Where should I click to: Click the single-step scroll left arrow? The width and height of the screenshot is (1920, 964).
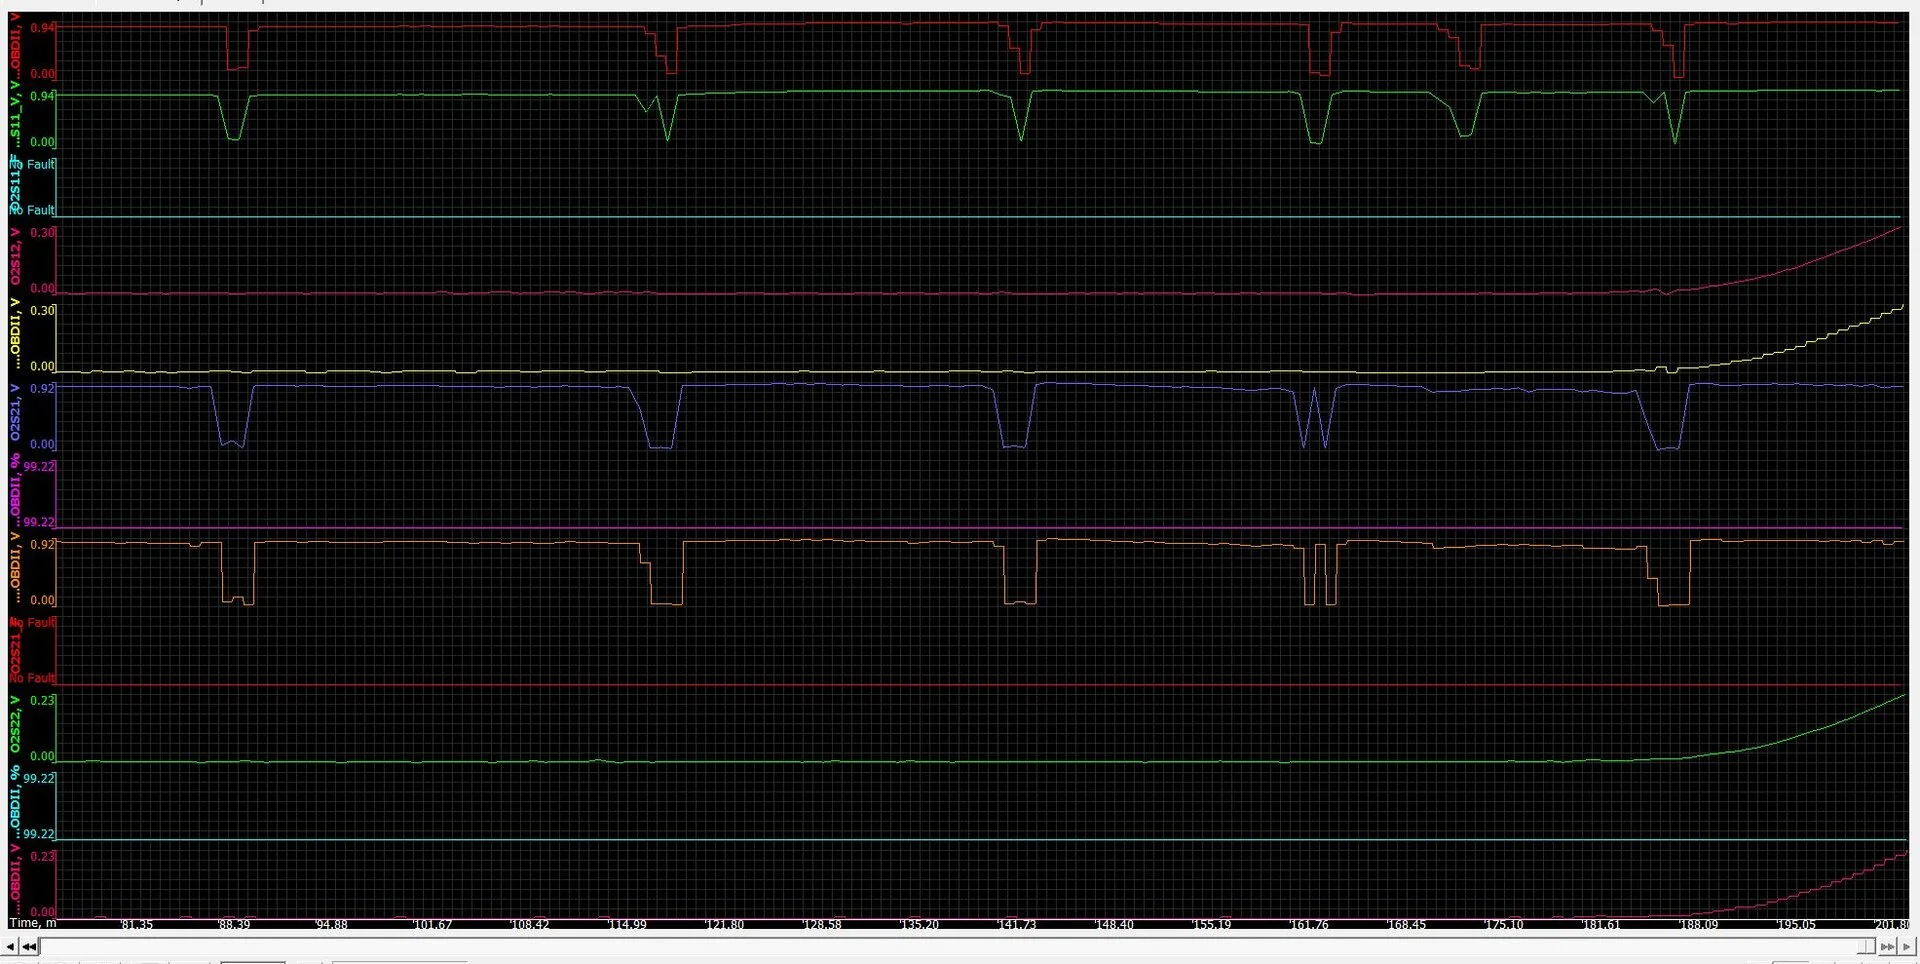pyautogui.click(x=10, y=946)
